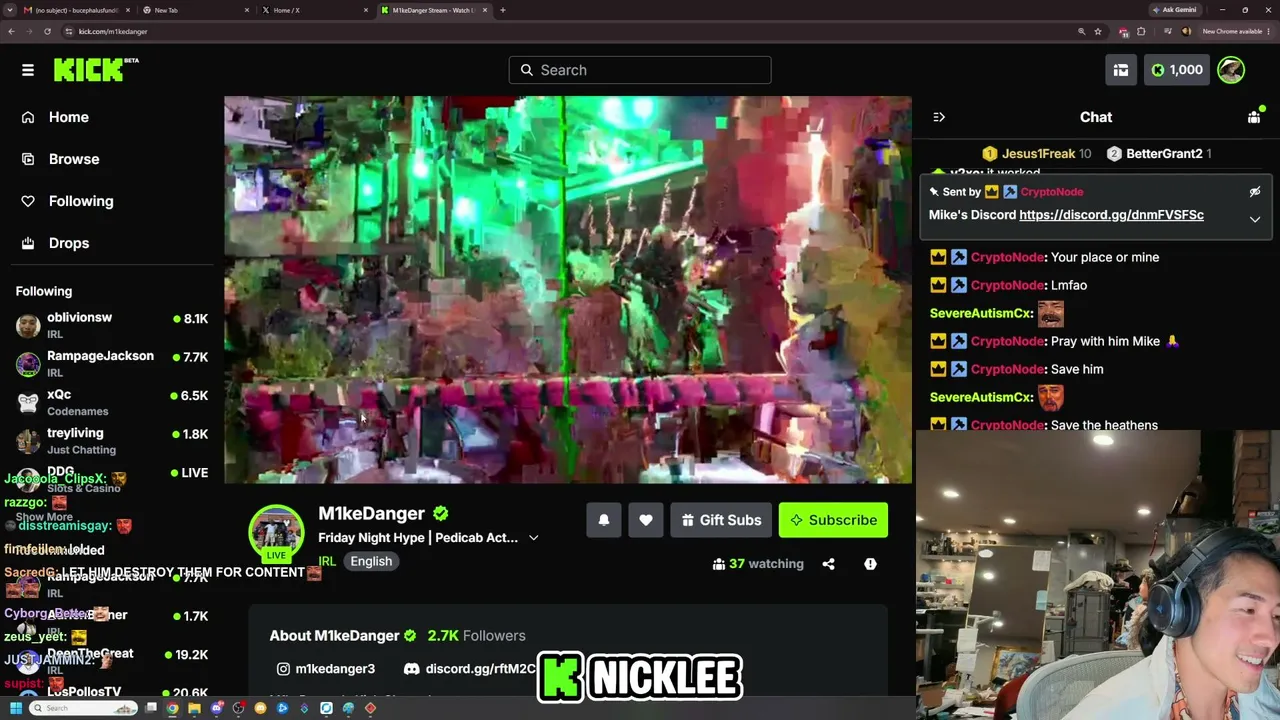Open the page zoom icon in address bar
Screen dimensions: 1280x720
pos(1081,31)
